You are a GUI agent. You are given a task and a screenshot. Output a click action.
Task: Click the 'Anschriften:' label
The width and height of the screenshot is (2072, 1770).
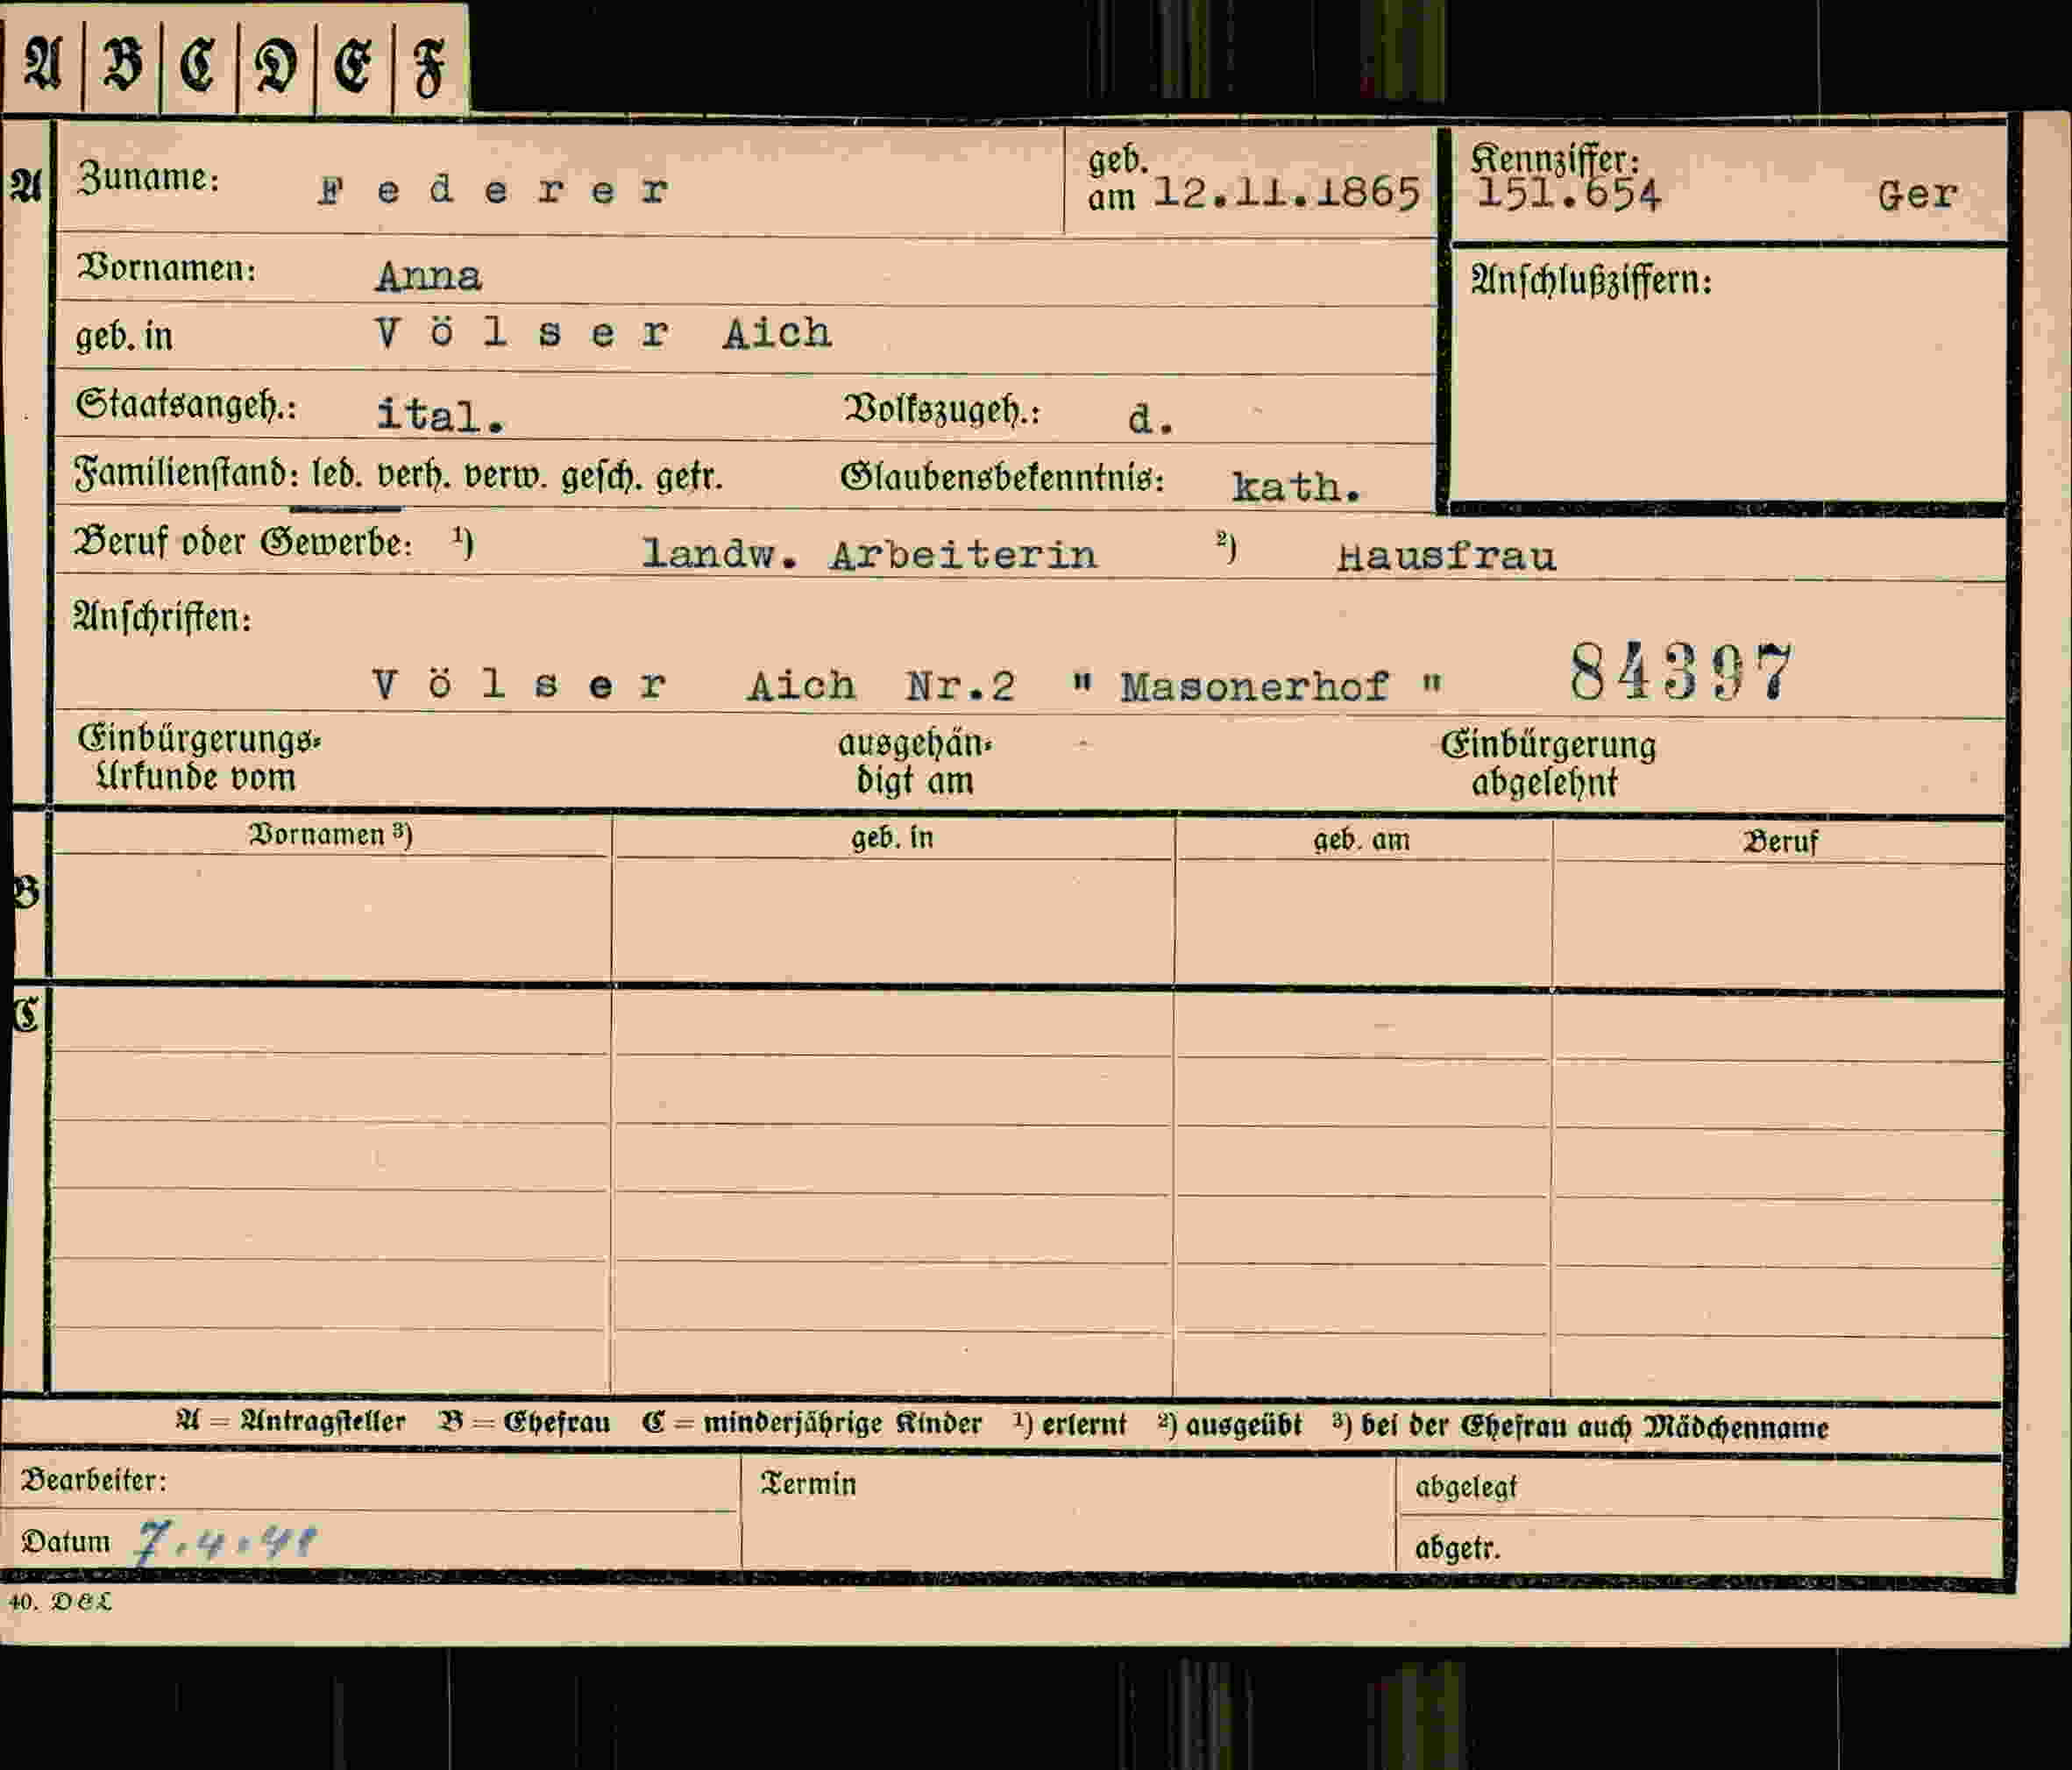162,617
